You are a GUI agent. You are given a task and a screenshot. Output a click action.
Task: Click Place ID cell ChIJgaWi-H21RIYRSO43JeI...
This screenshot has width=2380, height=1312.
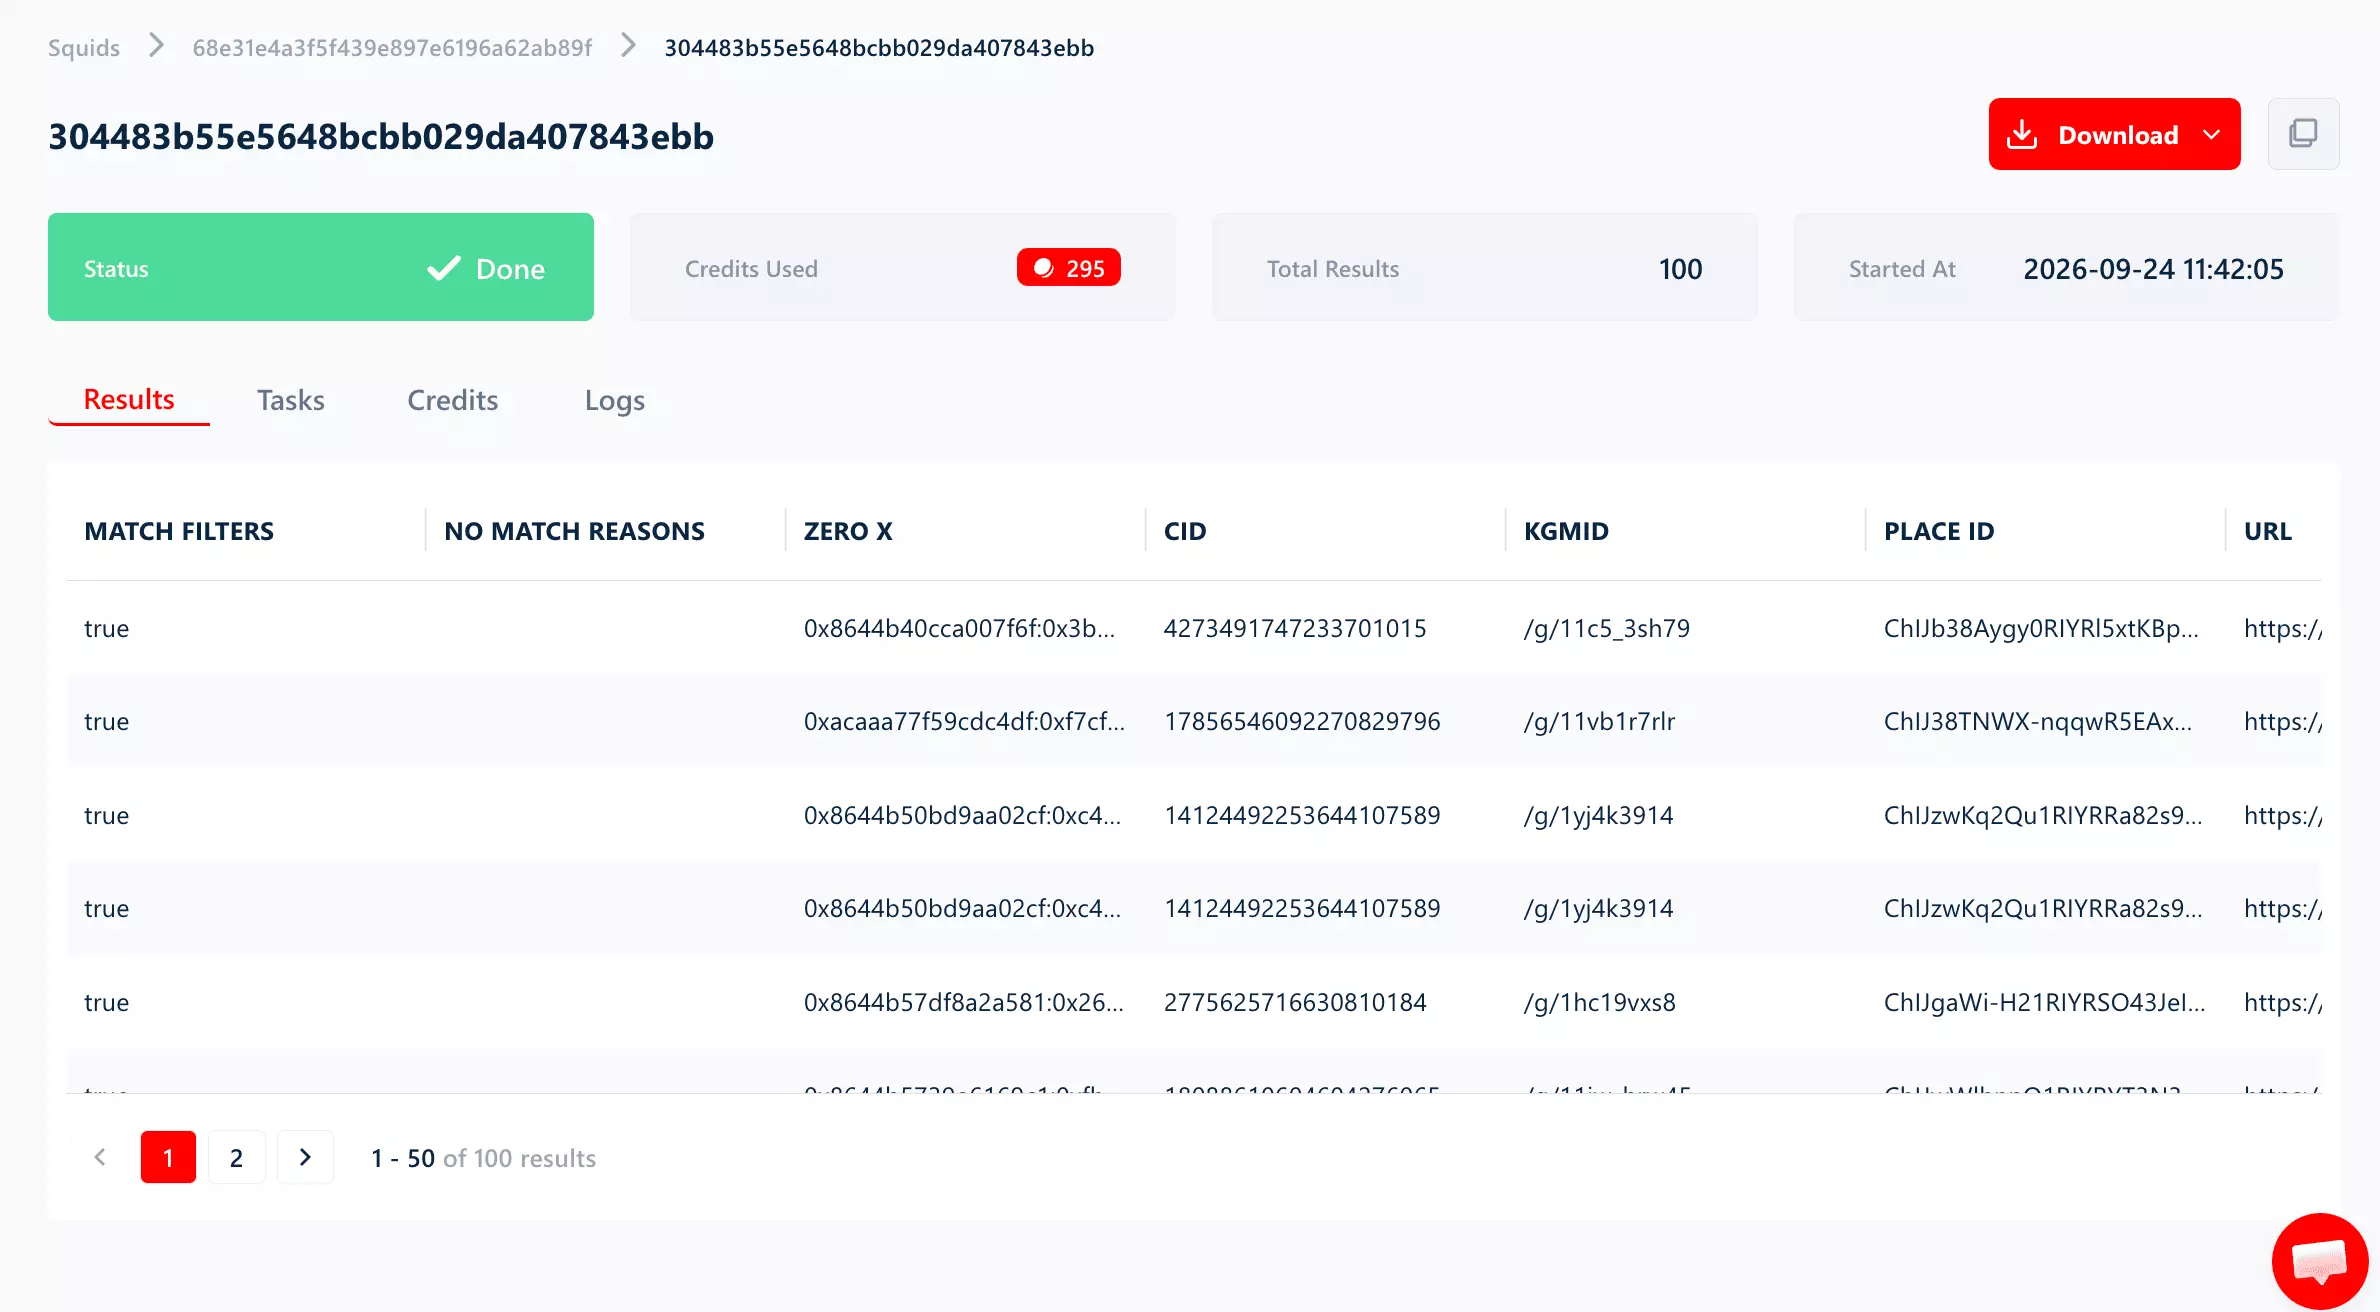pyautogui.click(x=2044, y=1002)
